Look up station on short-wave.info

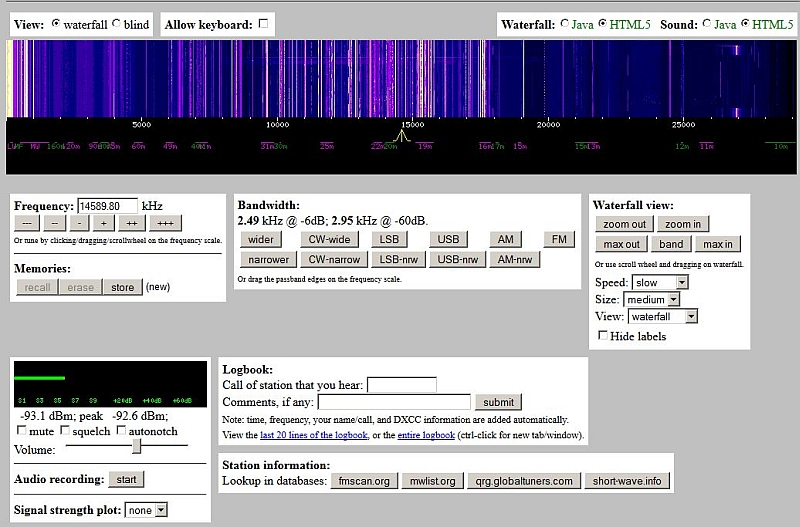(626, 481)
